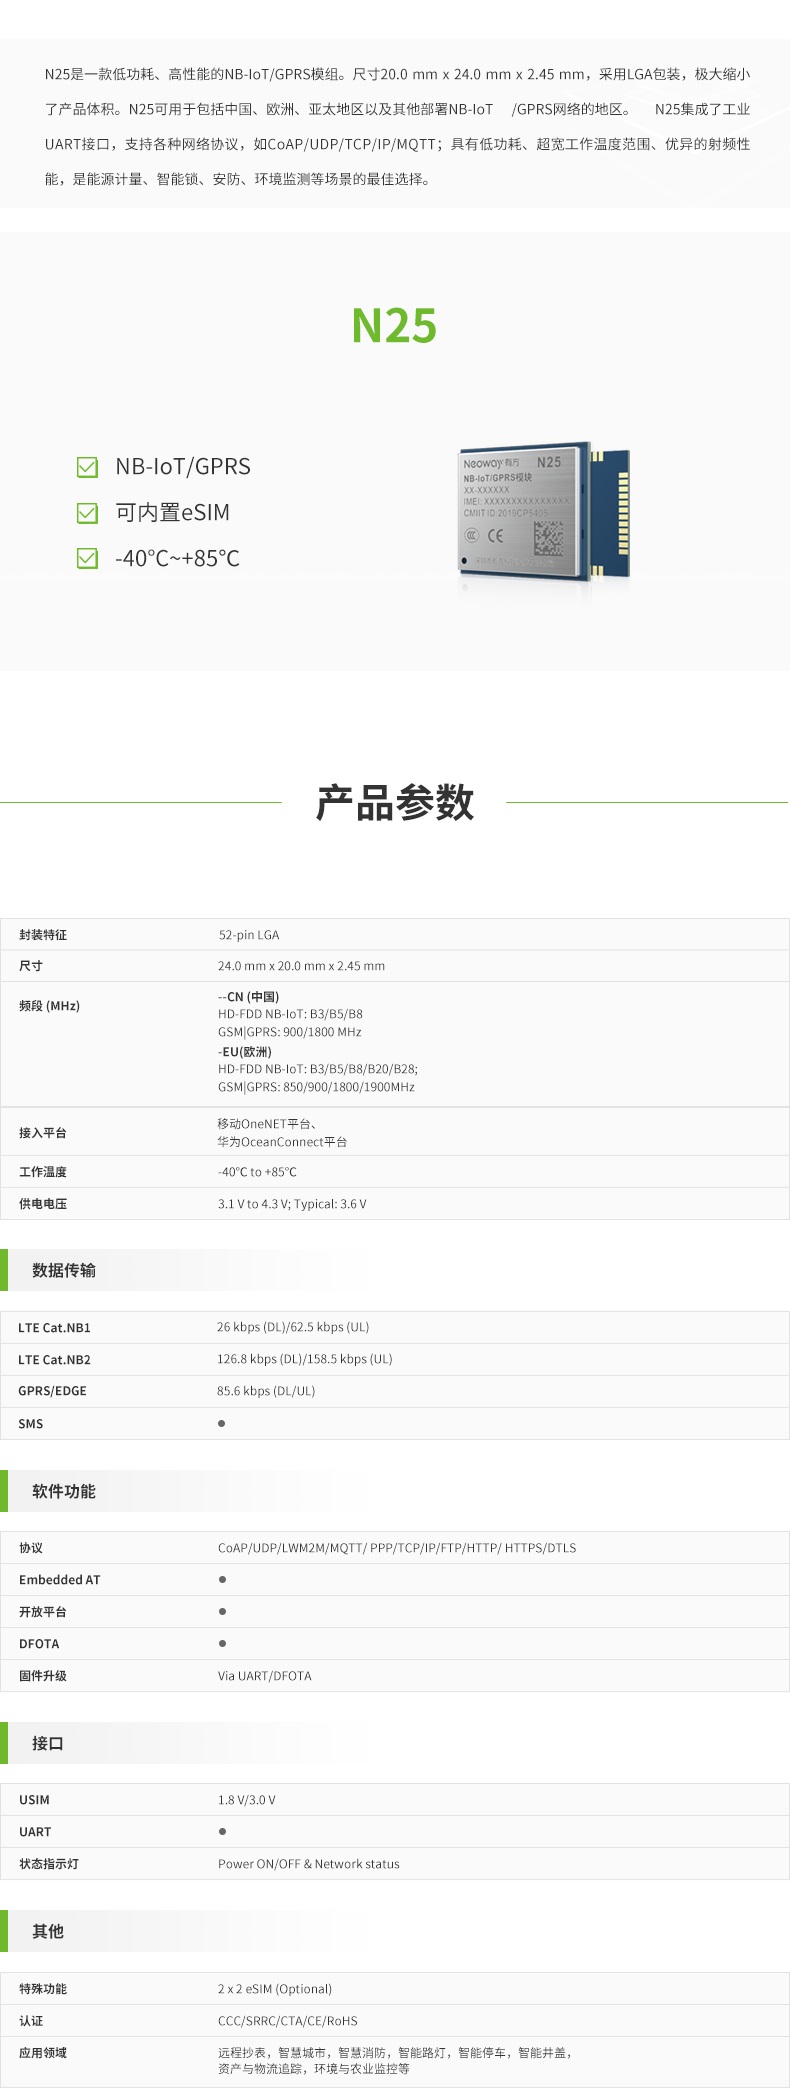Screen dimensions: 790x2093
Task: Click the USIM row label
Action: coord(34,1800)
